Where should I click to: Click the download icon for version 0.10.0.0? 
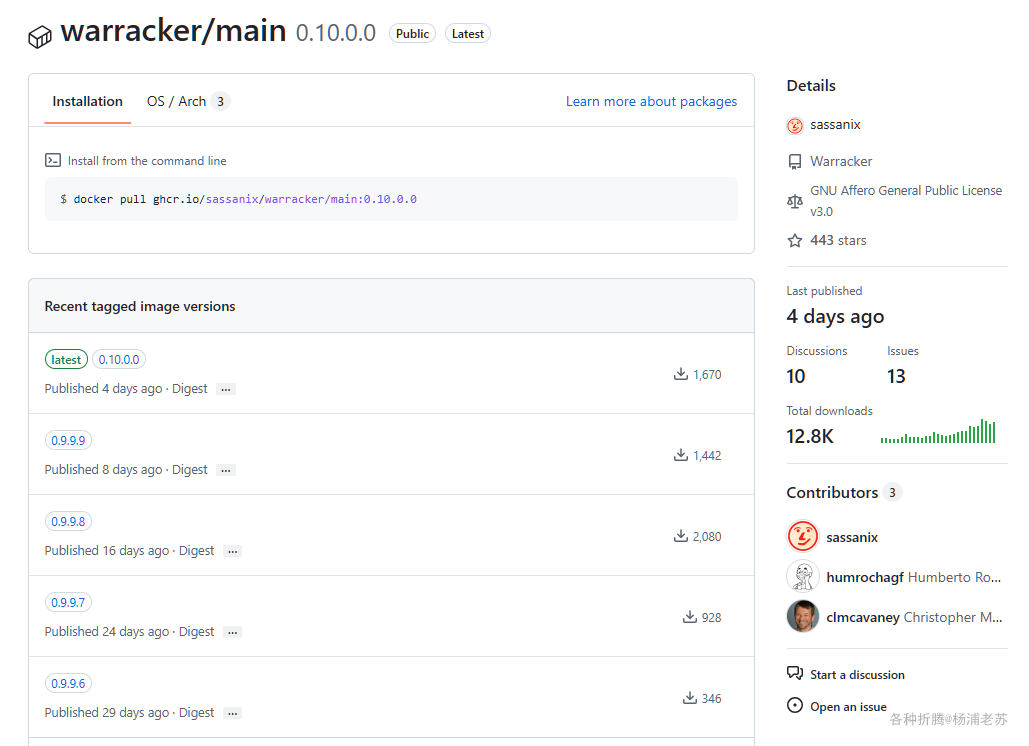[x=681, y=374]
